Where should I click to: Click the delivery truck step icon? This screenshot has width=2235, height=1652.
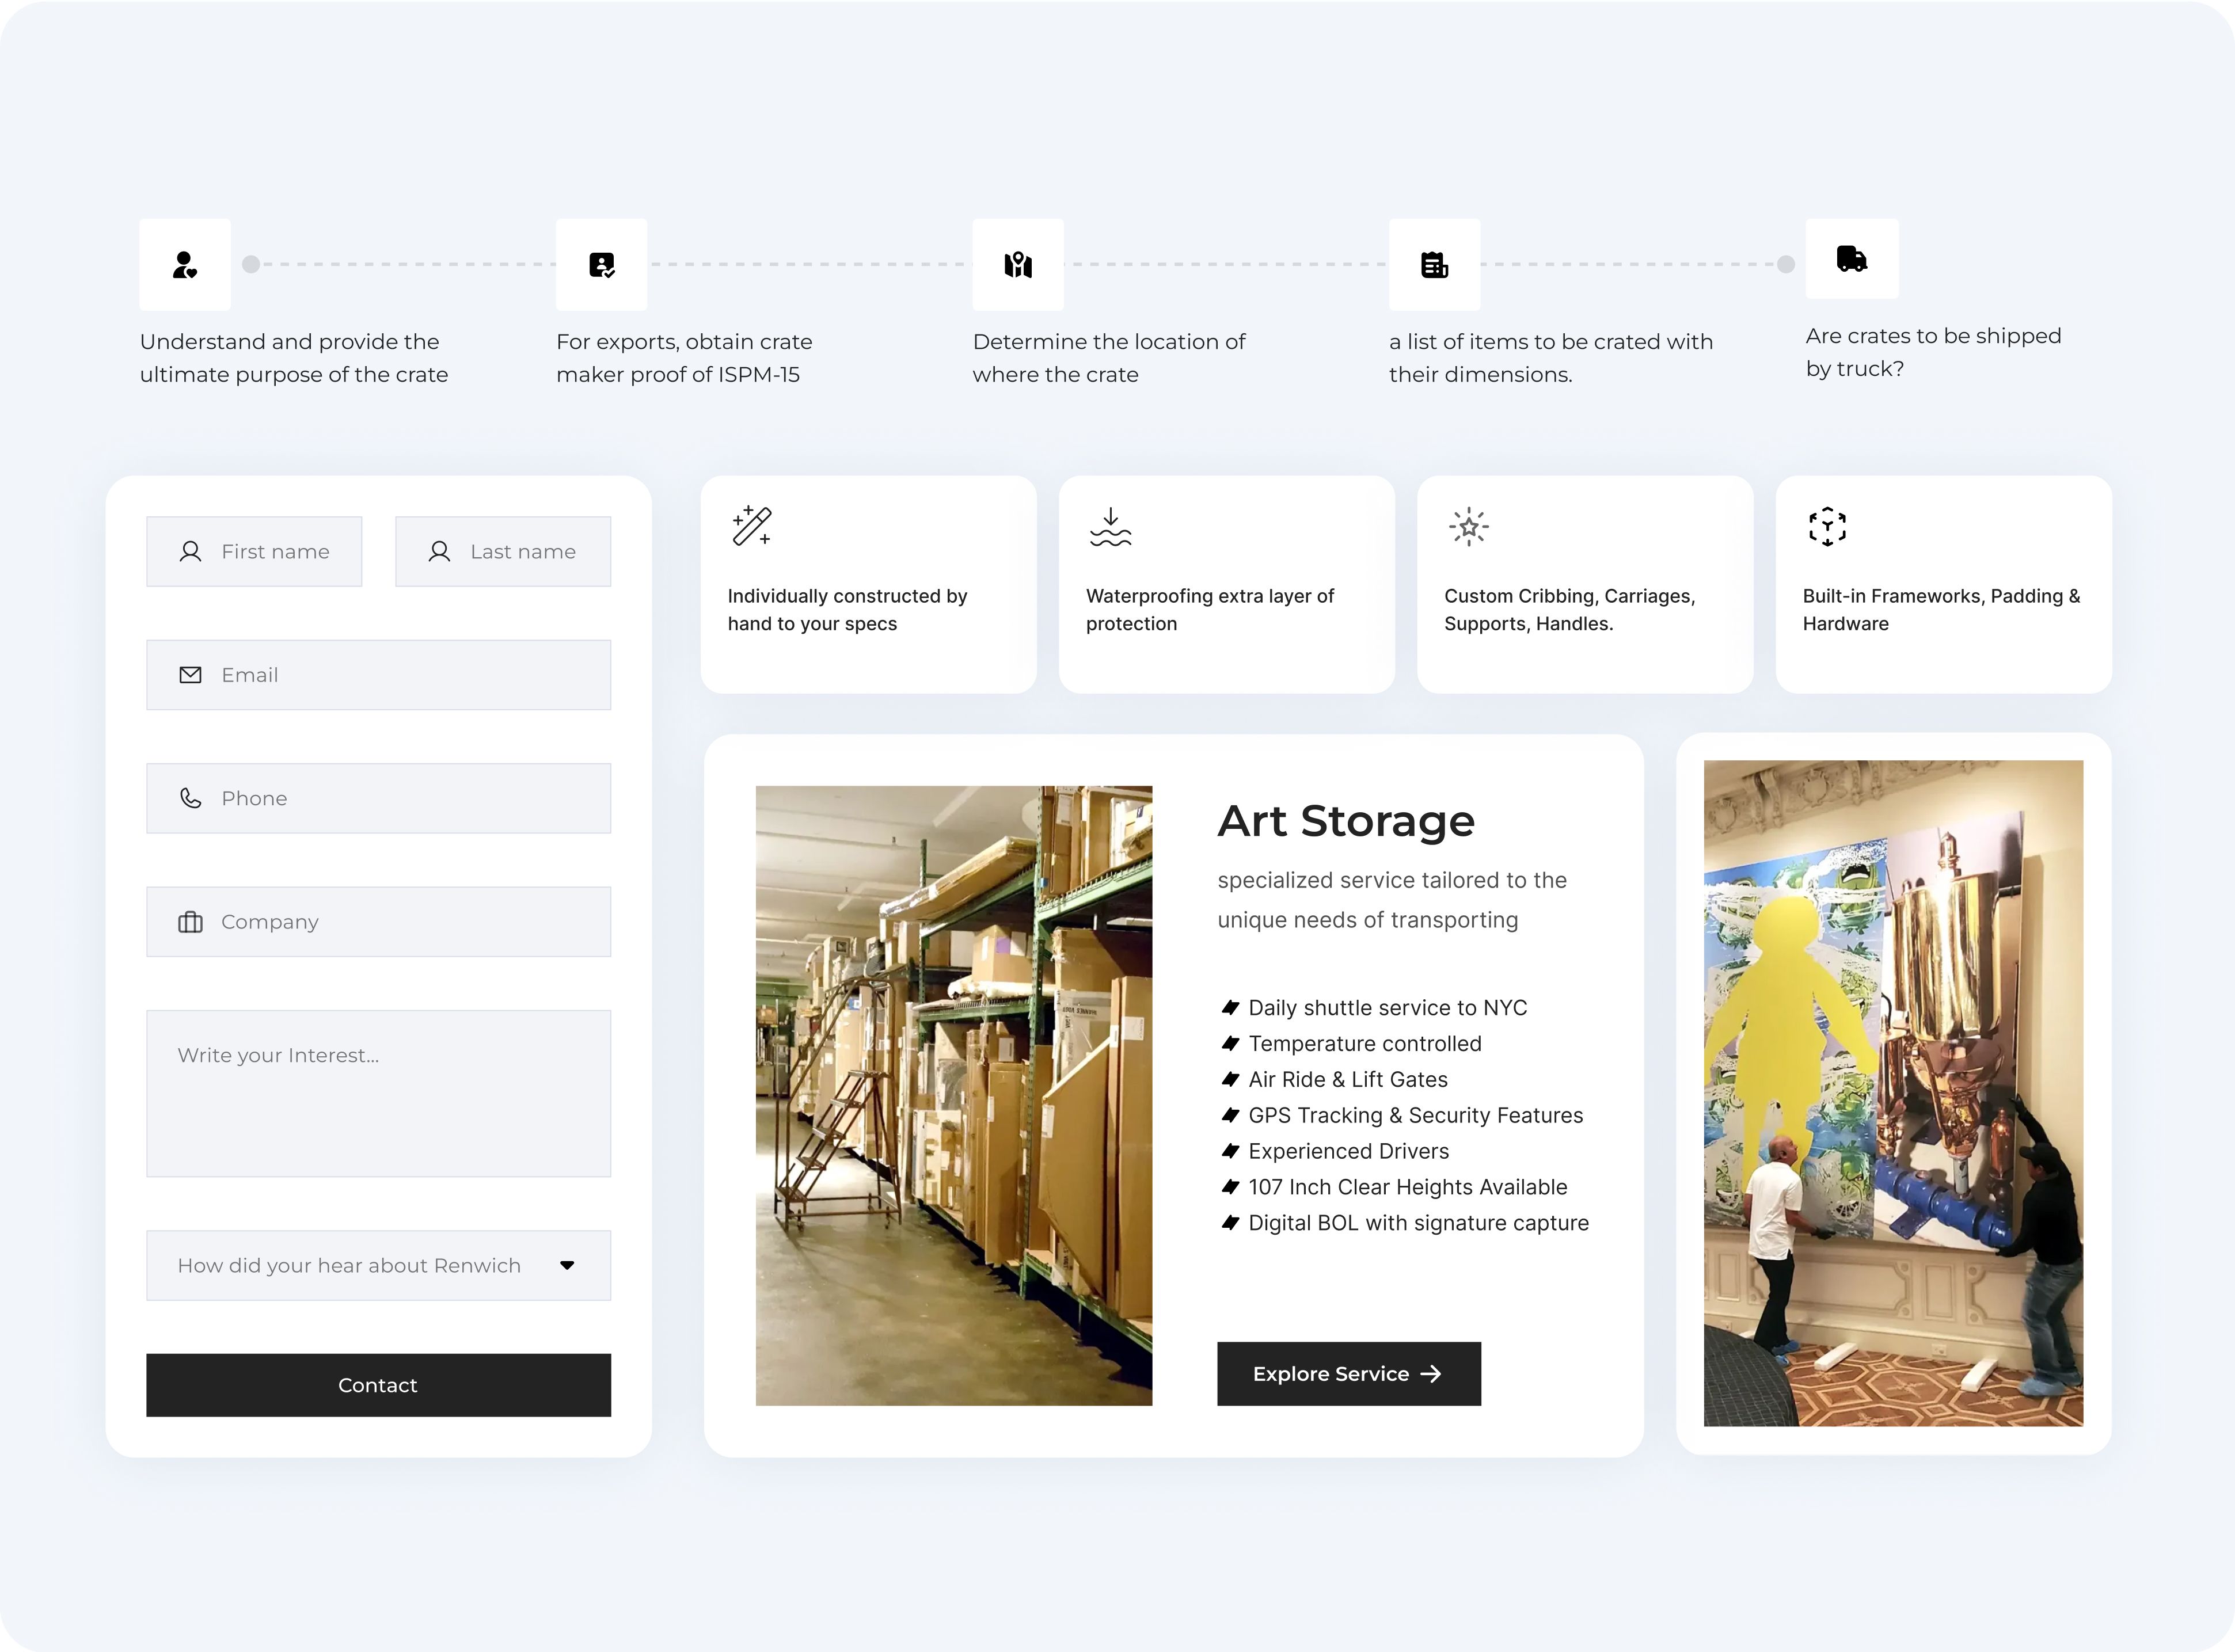click(1851, 259)
